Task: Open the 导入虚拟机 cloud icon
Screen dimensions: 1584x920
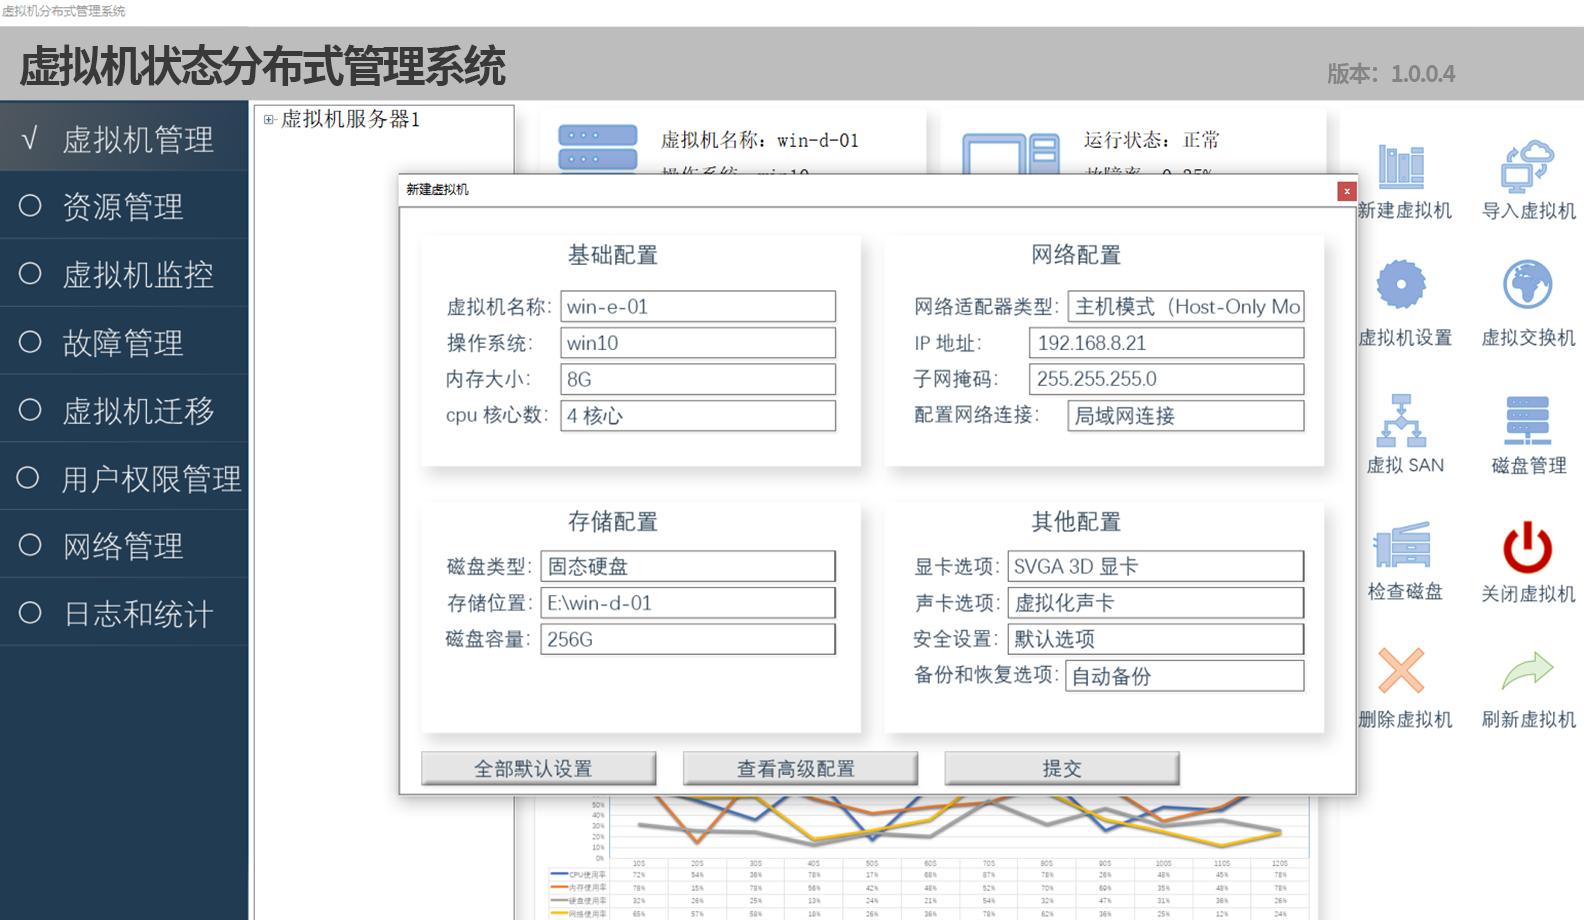Action: [x=1527, y=166]
